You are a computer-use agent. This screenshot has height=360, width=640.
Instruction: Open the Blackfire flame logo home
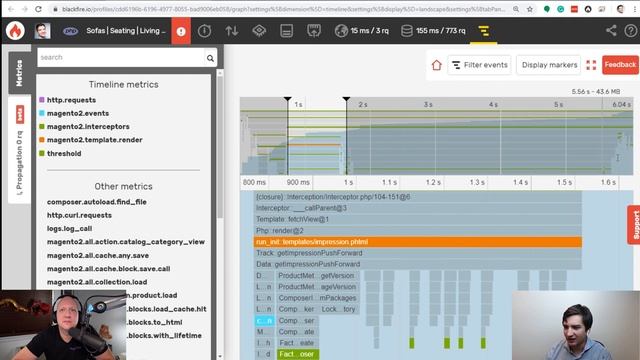(x=15, y=31)
